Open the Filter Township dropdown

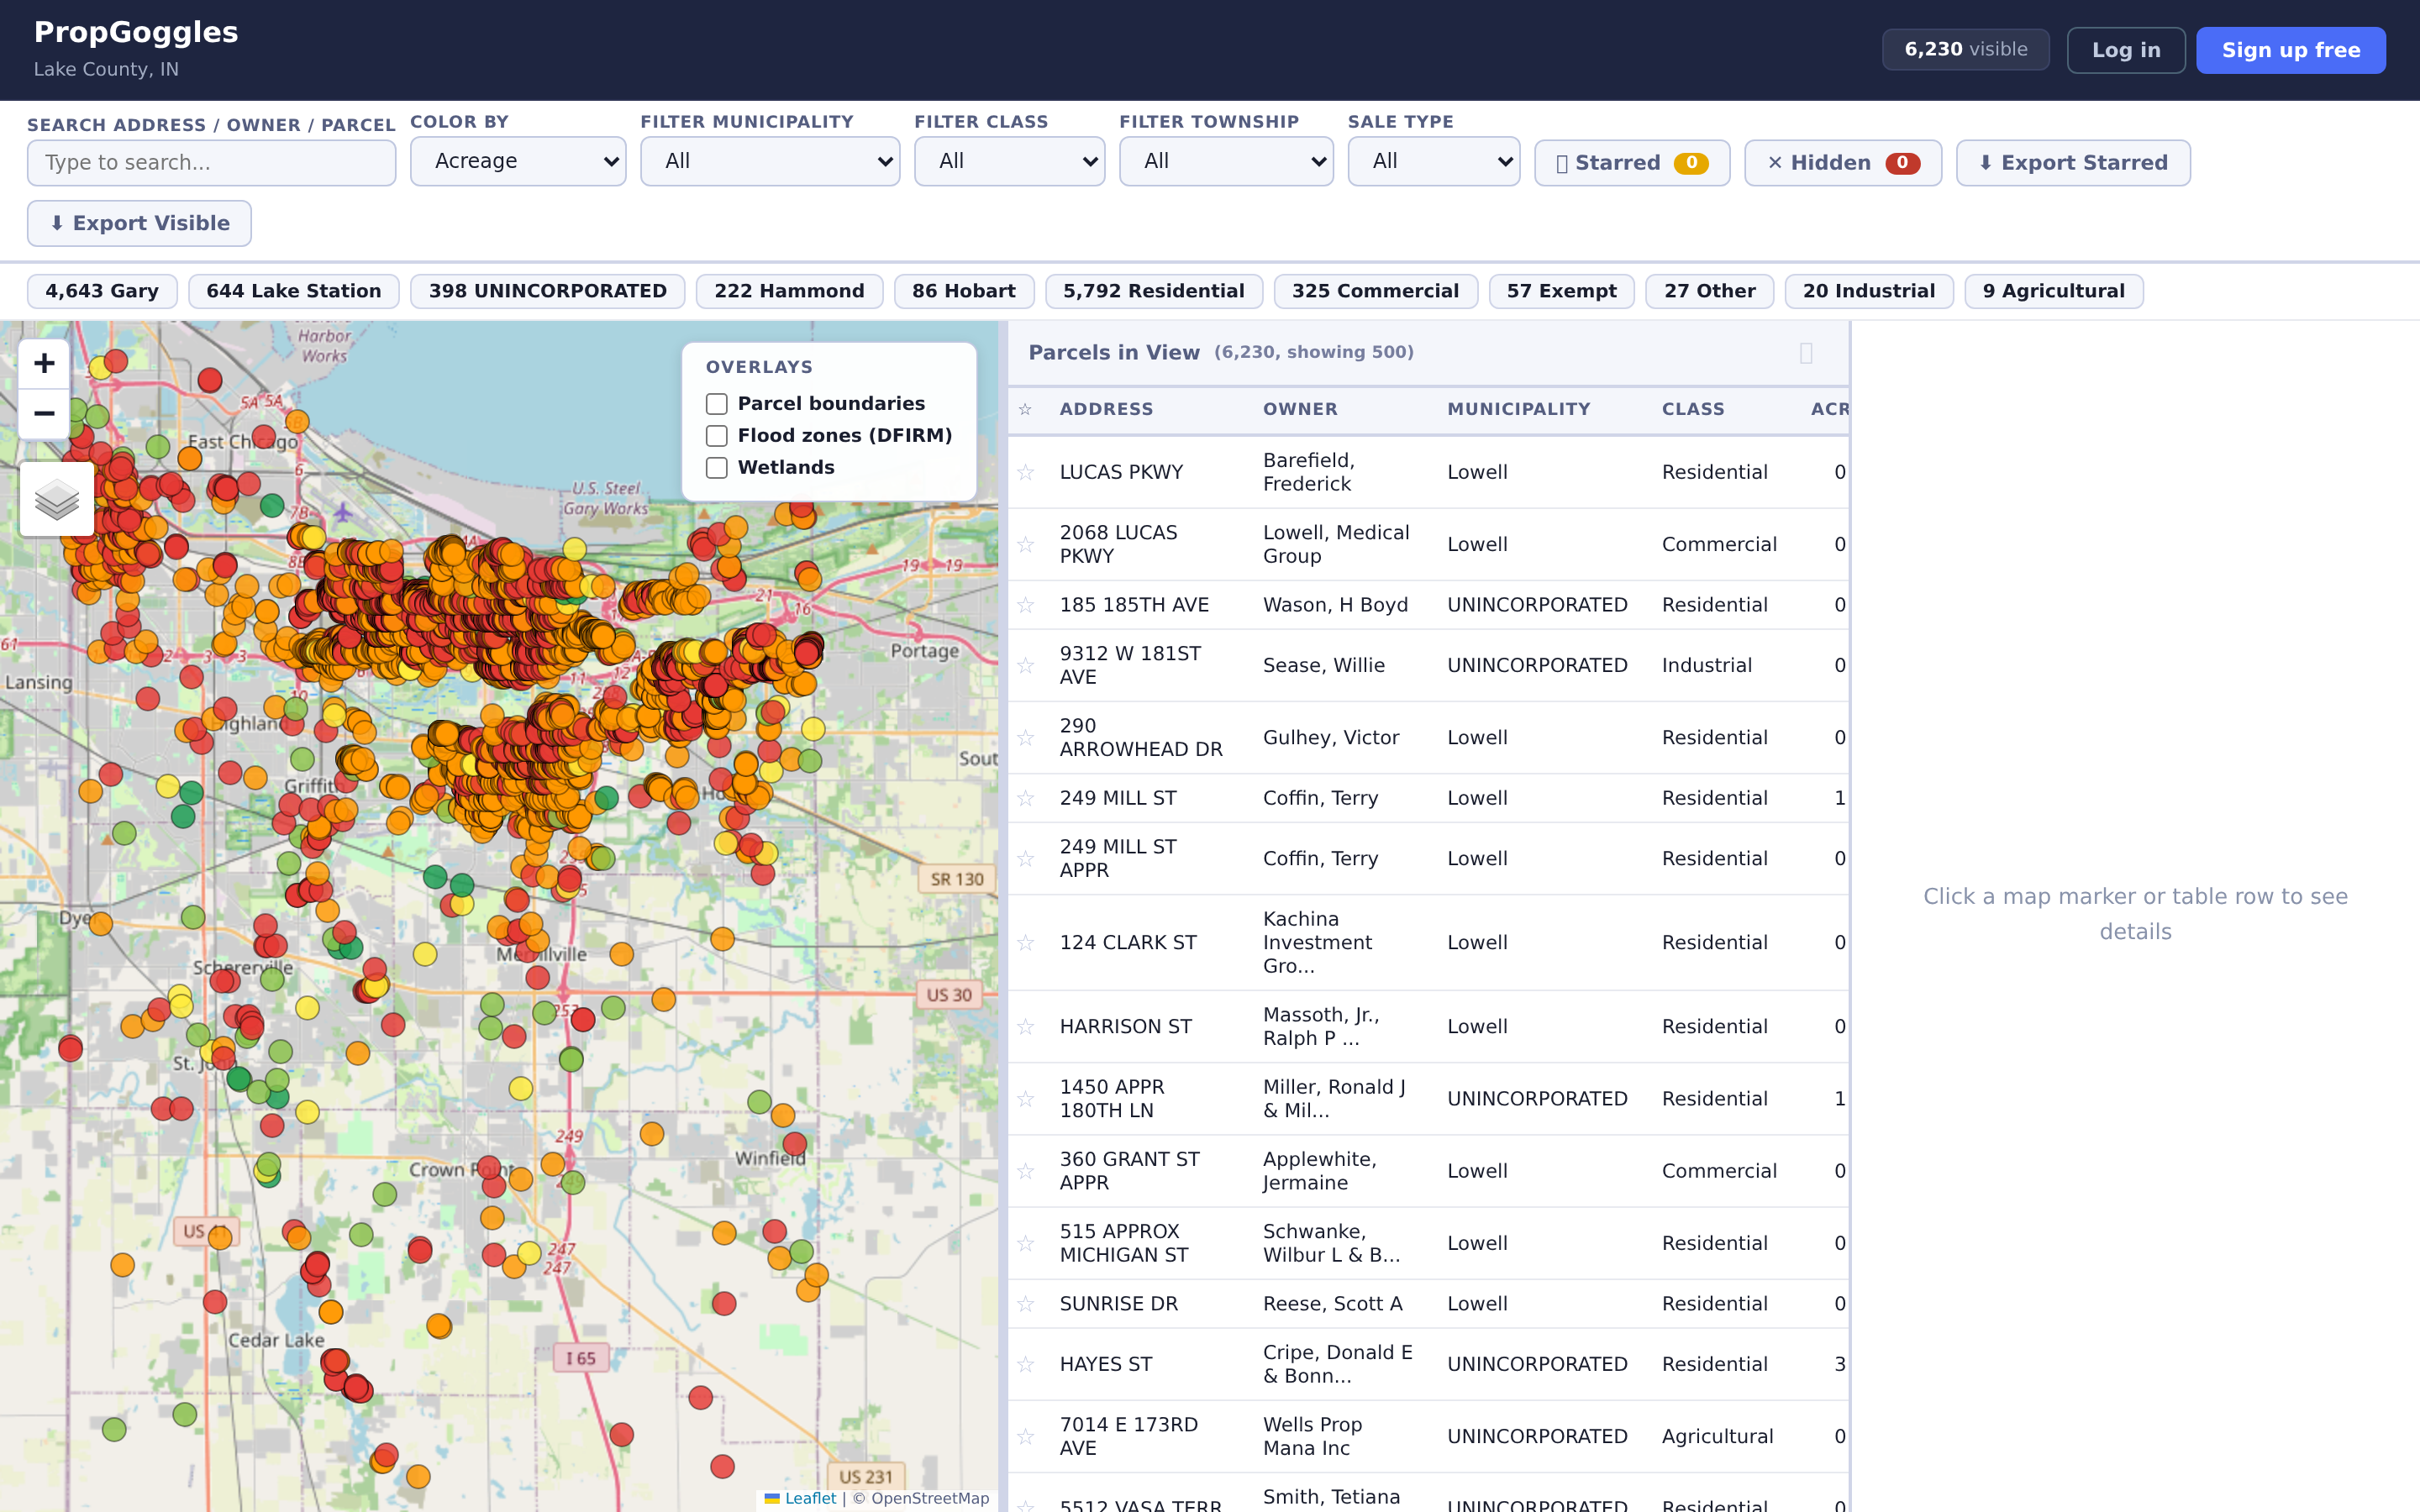pyautogui.click(x=1226, y=161)
